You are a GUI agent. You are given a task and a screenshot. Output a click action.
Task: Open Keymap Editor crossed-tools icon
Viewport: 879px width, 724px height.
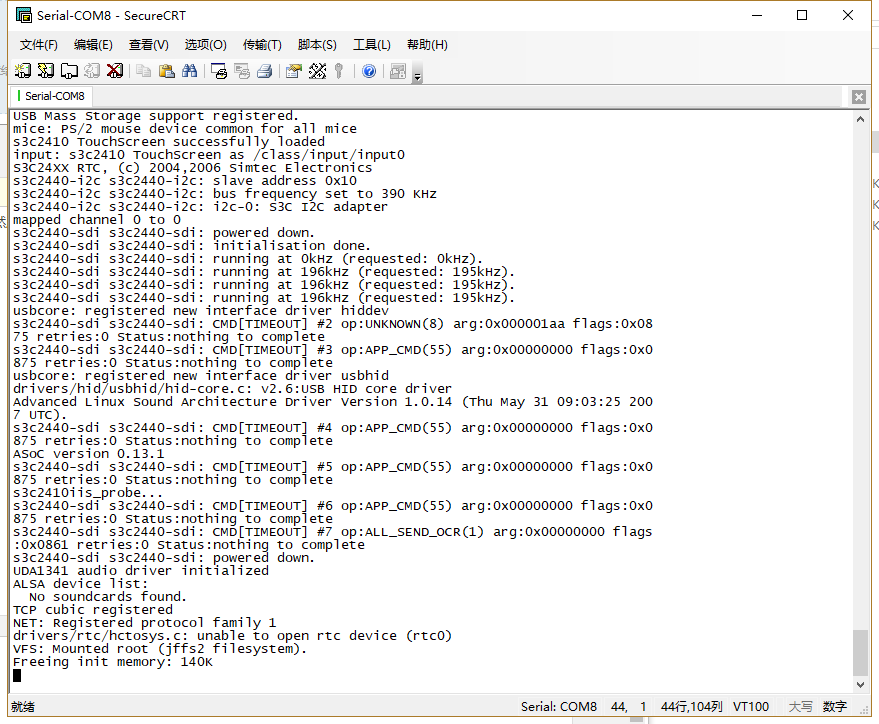(317, 71)
